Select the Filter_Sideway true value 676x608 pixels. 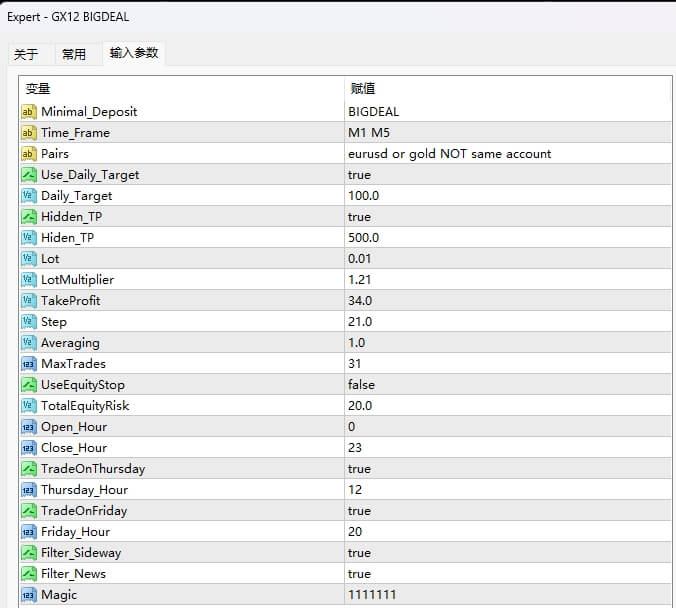coord(359,553)
